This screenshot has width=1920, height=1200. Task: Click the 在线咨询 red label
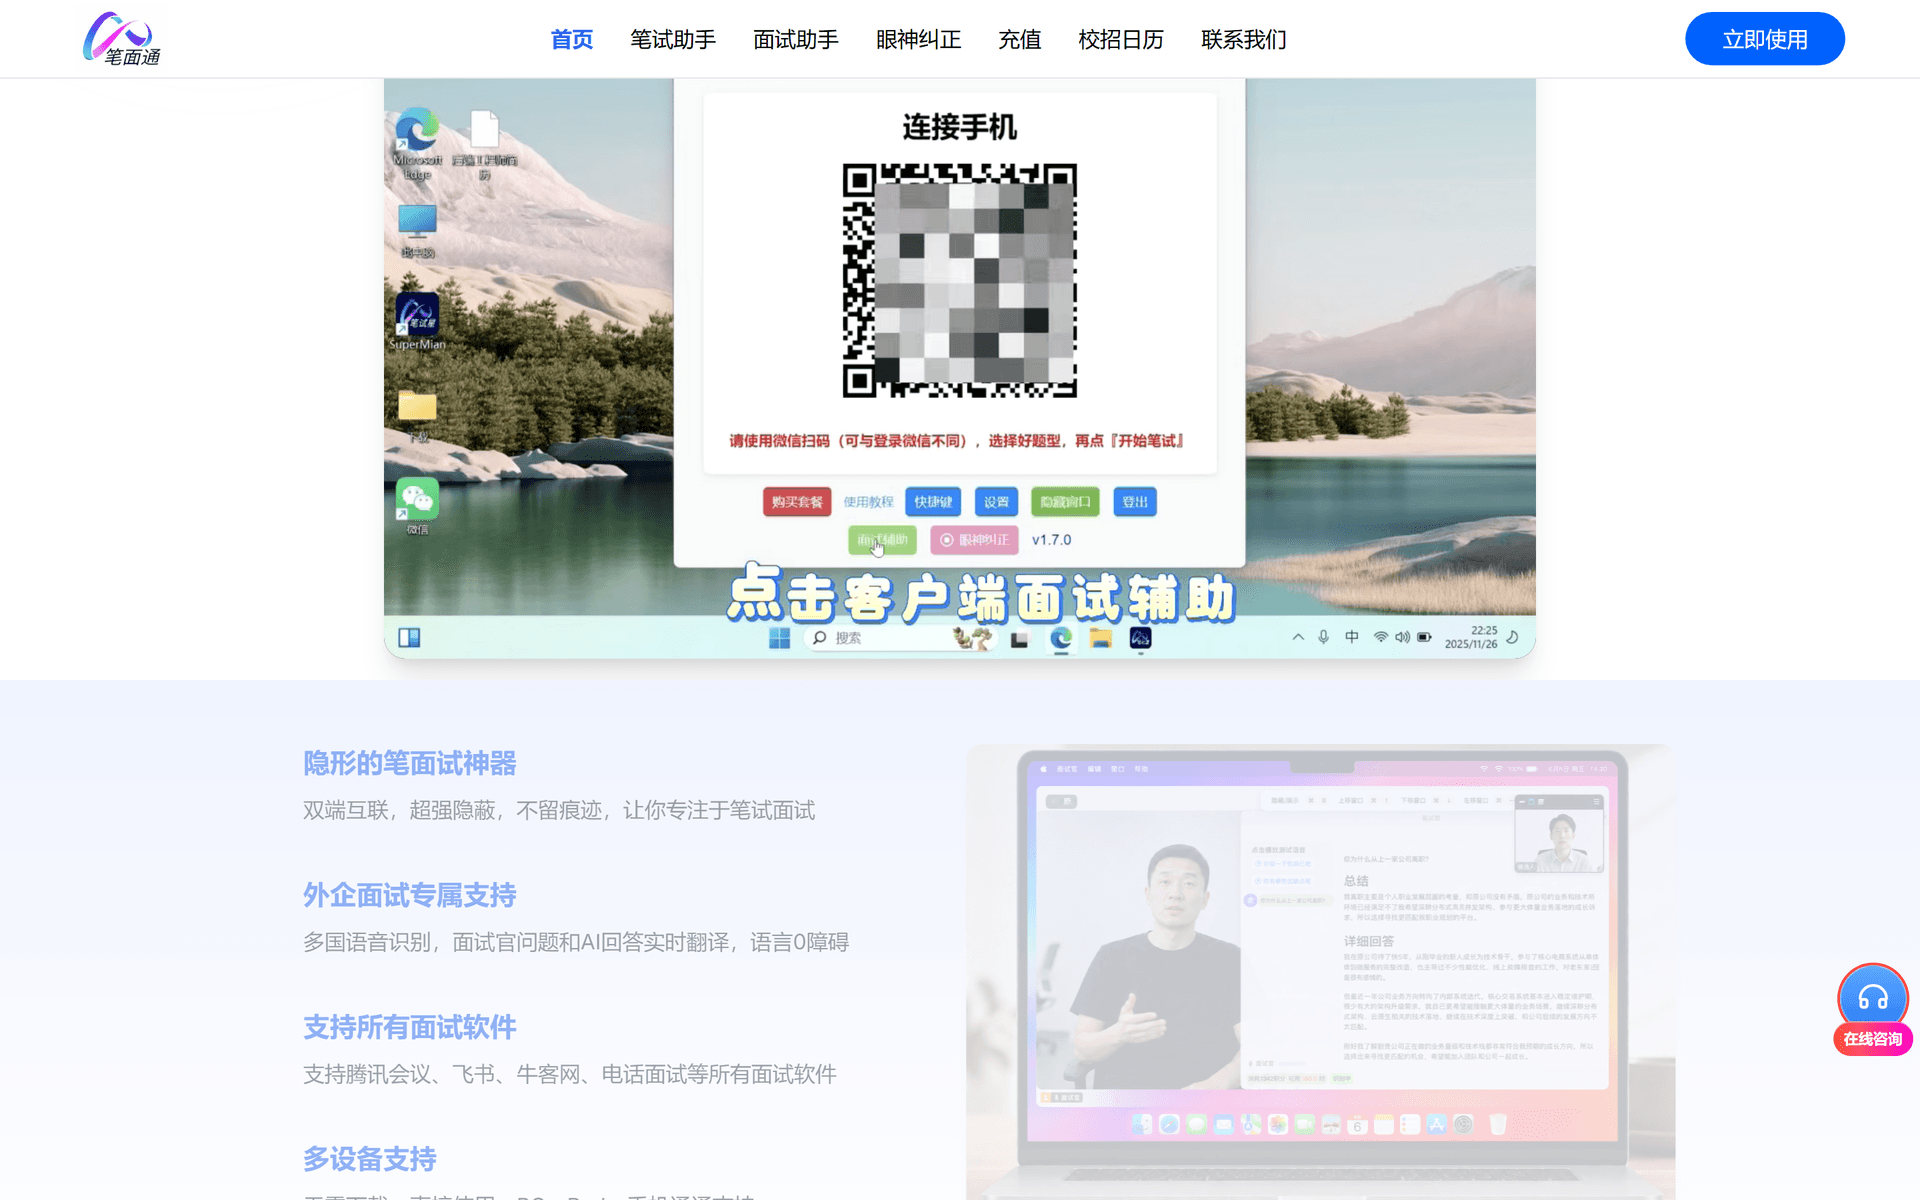[1873, 1039]
